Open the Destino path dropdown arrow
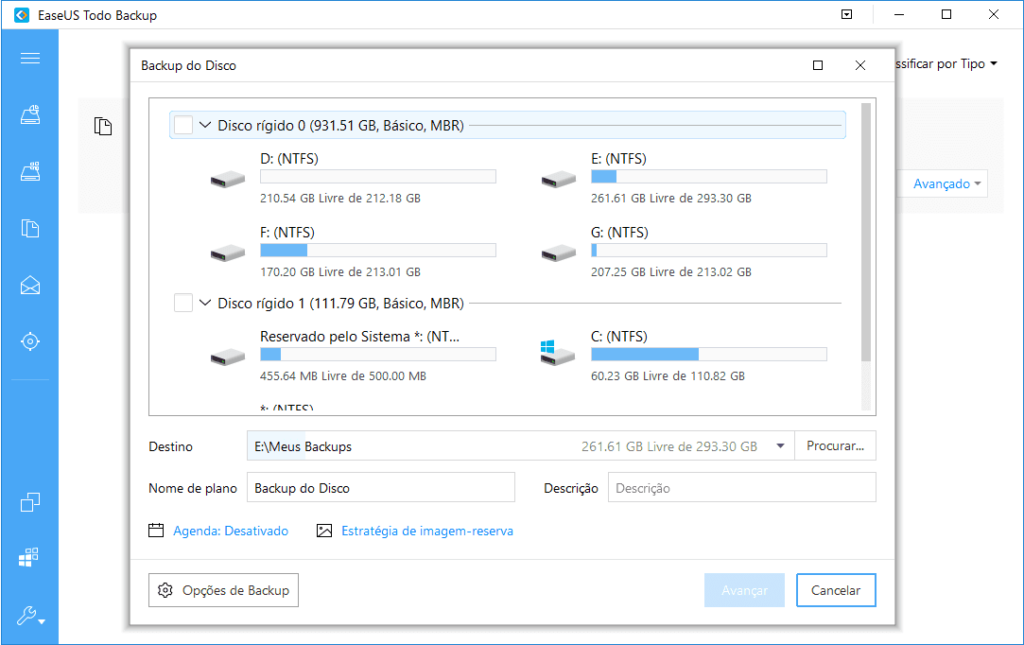 (780, 446)
